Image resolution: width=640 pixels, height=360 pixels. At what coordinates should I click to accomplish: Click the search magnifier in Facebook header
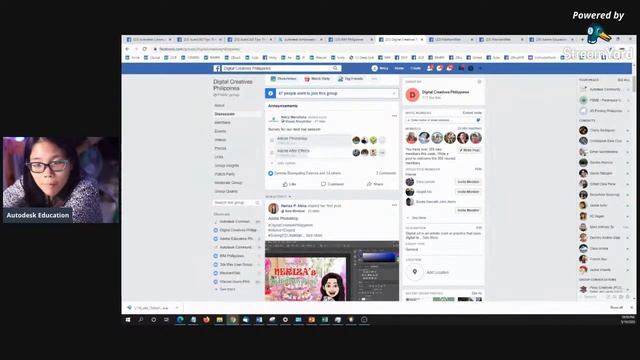(335, 68)
